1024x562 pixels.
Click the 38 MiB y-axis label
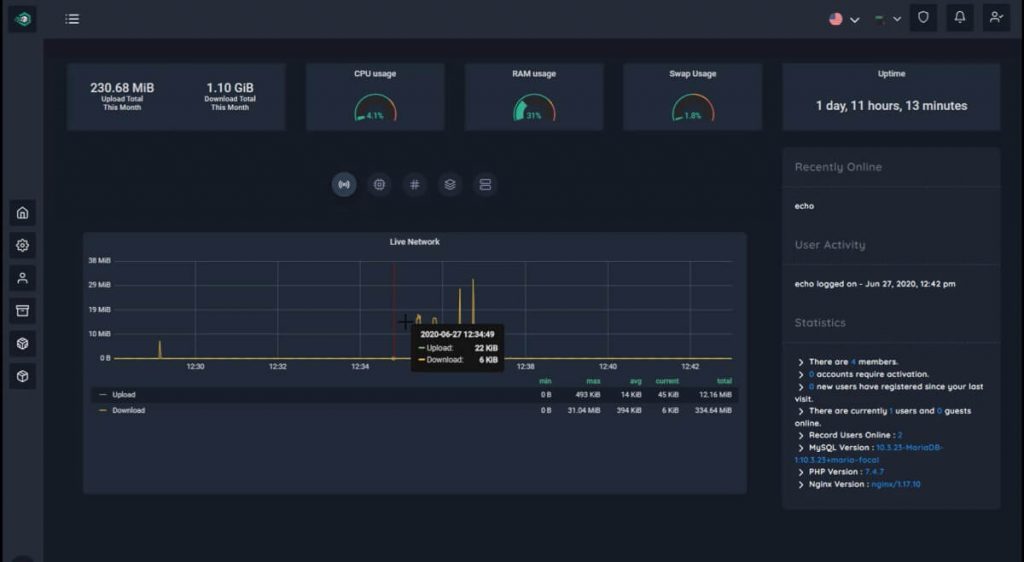tap(99, 260)
